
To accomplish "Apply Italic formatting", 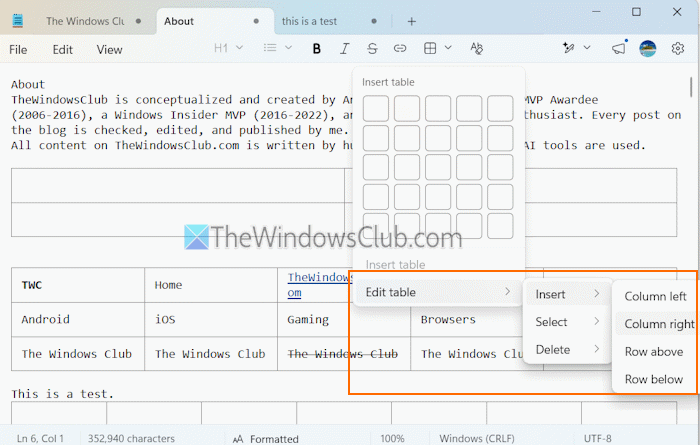I will 344,48.
